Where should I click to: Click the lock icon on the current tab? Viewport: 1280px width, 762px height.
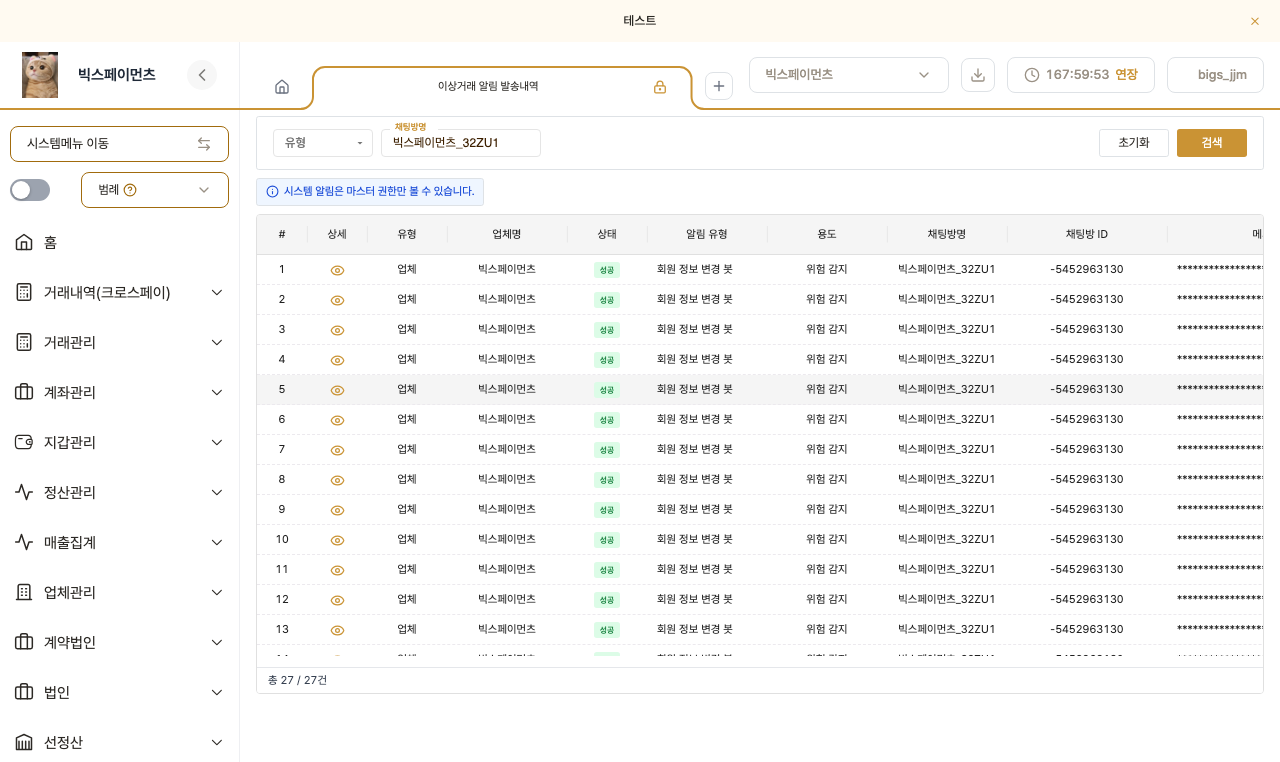click(x=660, y=87)
